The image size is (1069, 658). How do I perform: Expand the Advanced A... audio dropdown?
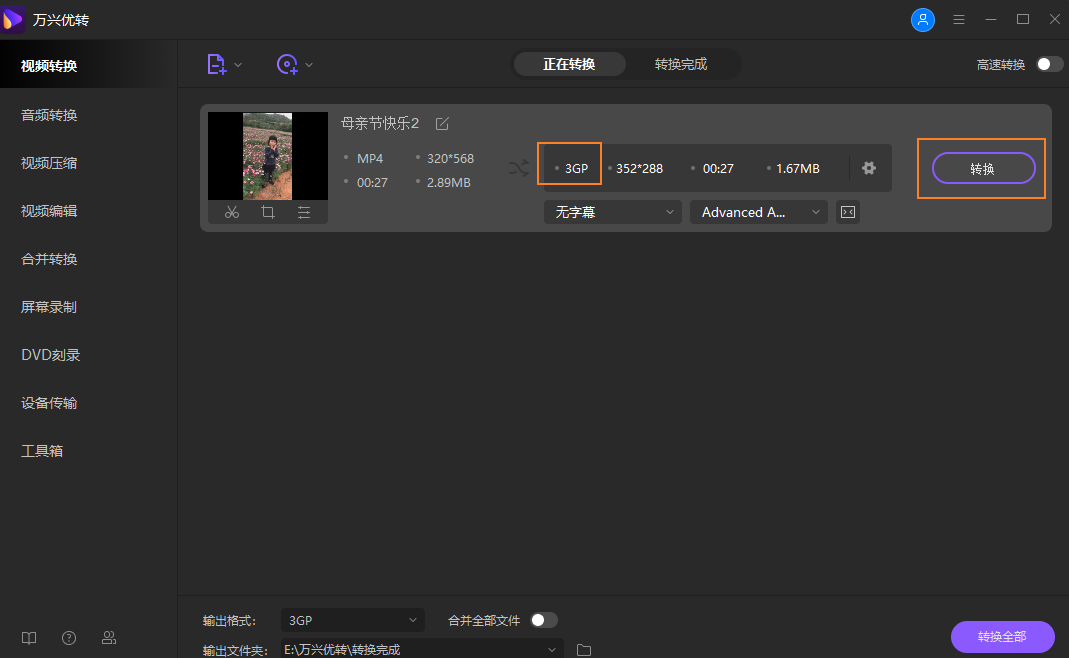tap(758, 212)
